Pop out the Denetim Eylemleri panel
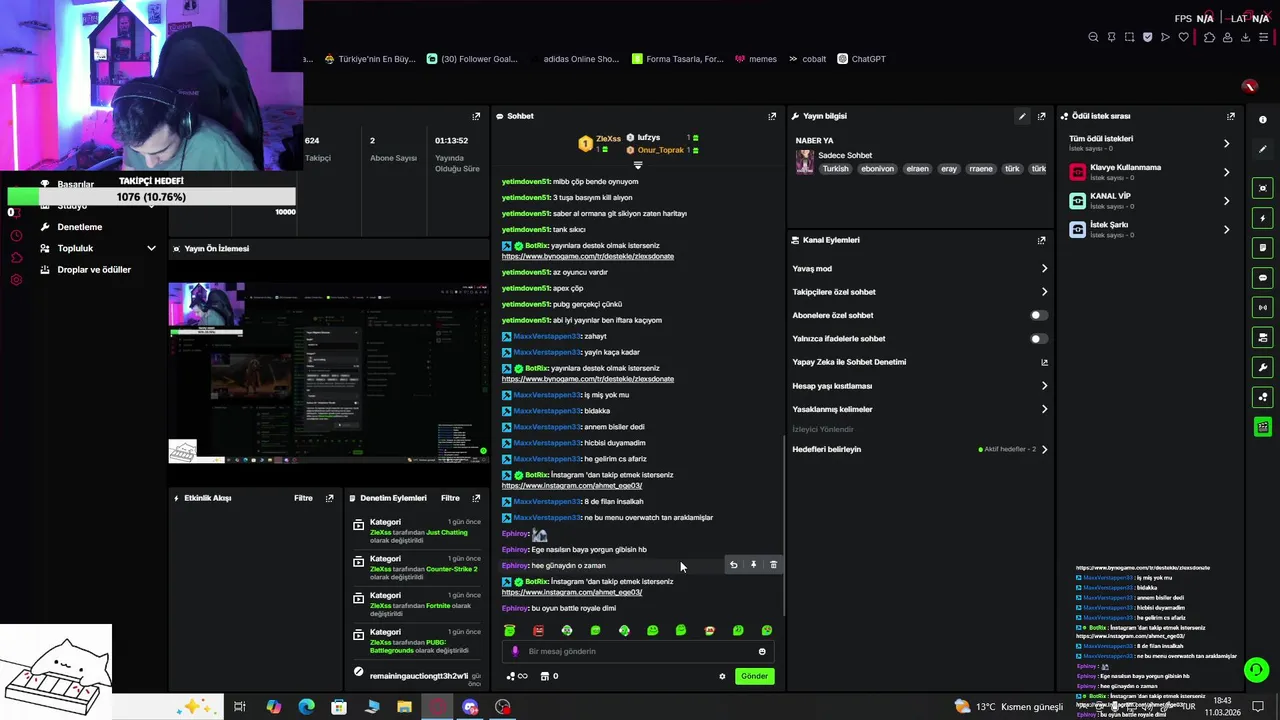This screenshot has width=1280, height=720. pyautogui.click(x=476, y=498)
